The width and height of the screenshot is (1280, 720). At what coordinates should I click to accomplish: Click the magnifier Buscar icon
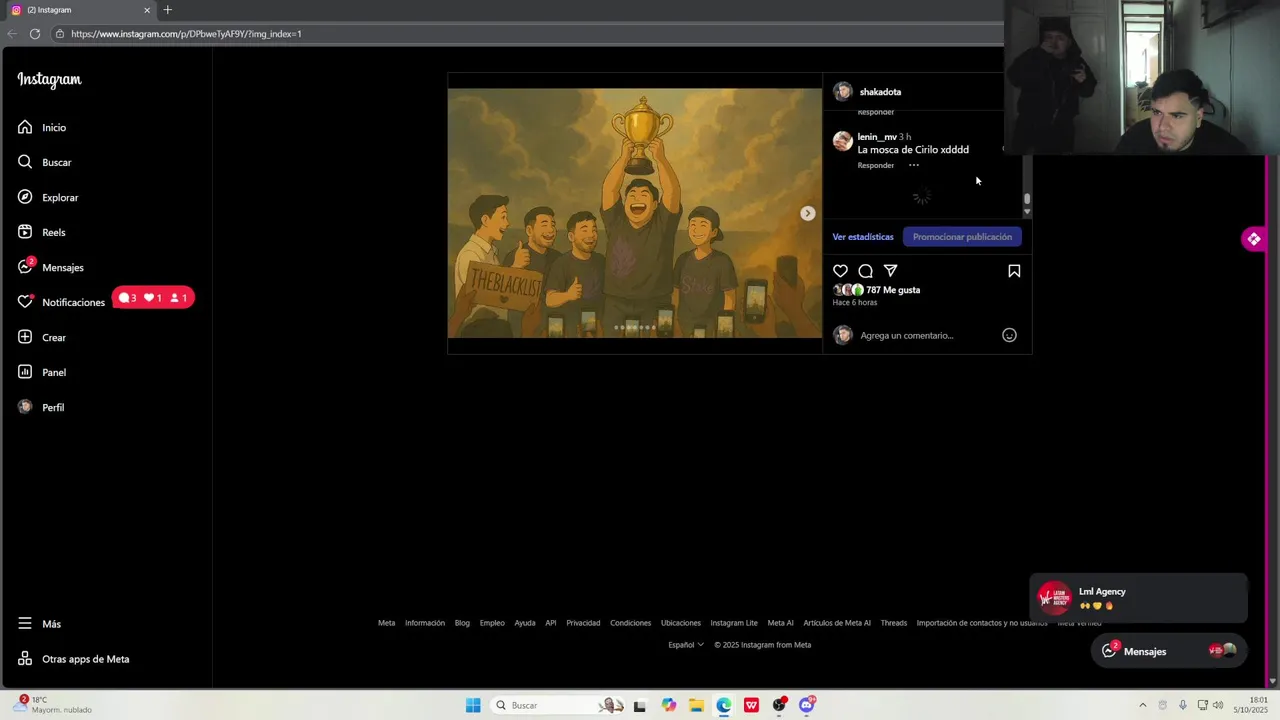(25, 162)
